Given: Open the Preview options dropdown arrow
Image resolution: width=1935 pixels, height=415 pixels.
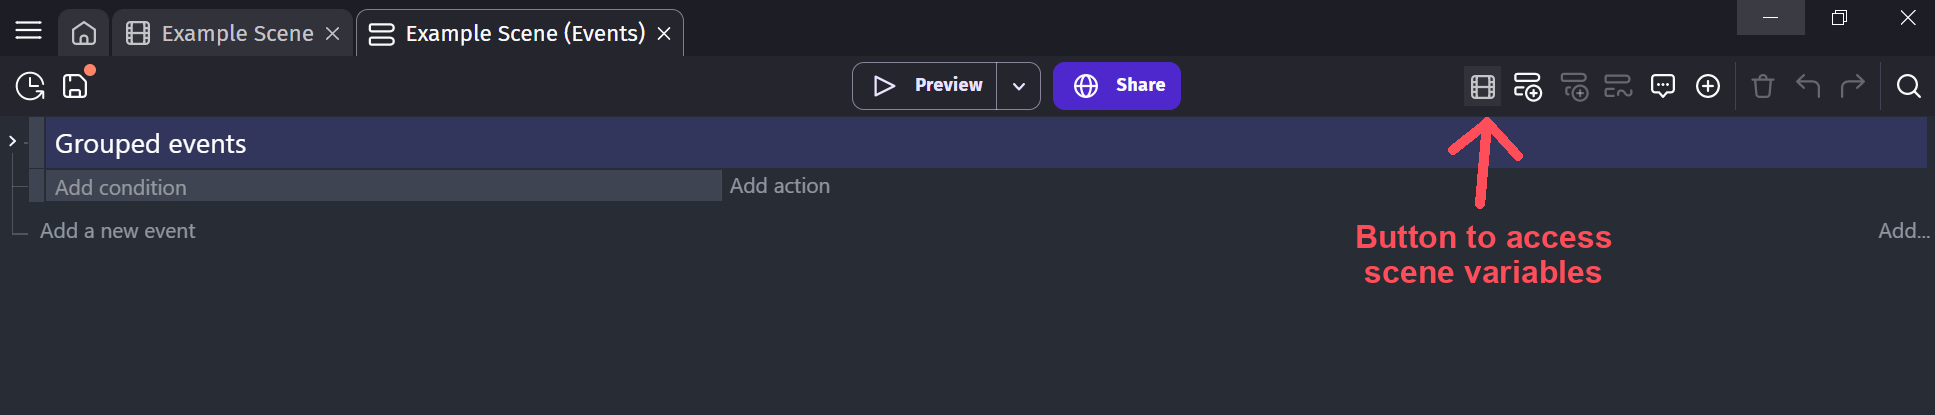Looking at the screenshot, I should pyautogui.click(x=1018, y=86).
